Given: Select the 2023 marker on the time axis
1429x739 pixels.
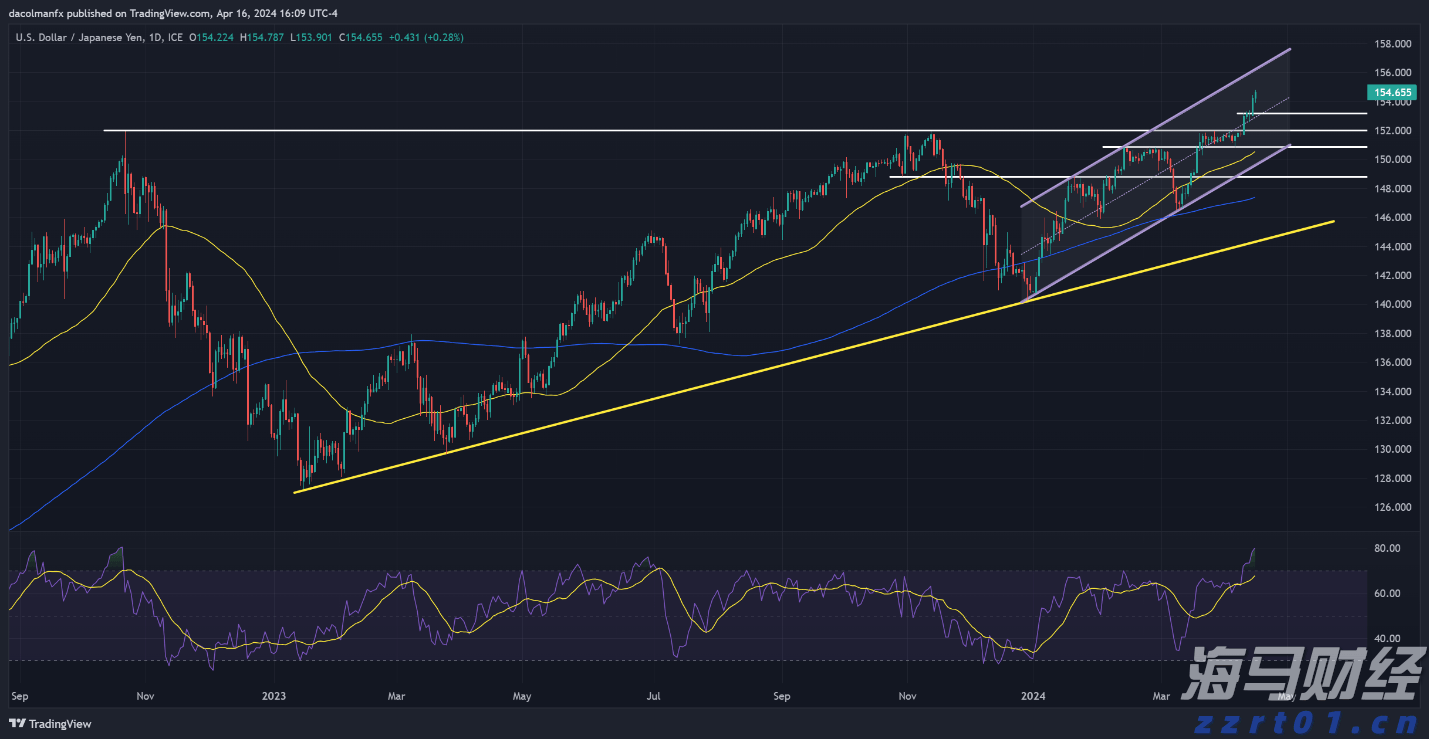Looking at the screenshot, I should pyautogui.click(x=273, y=694).
